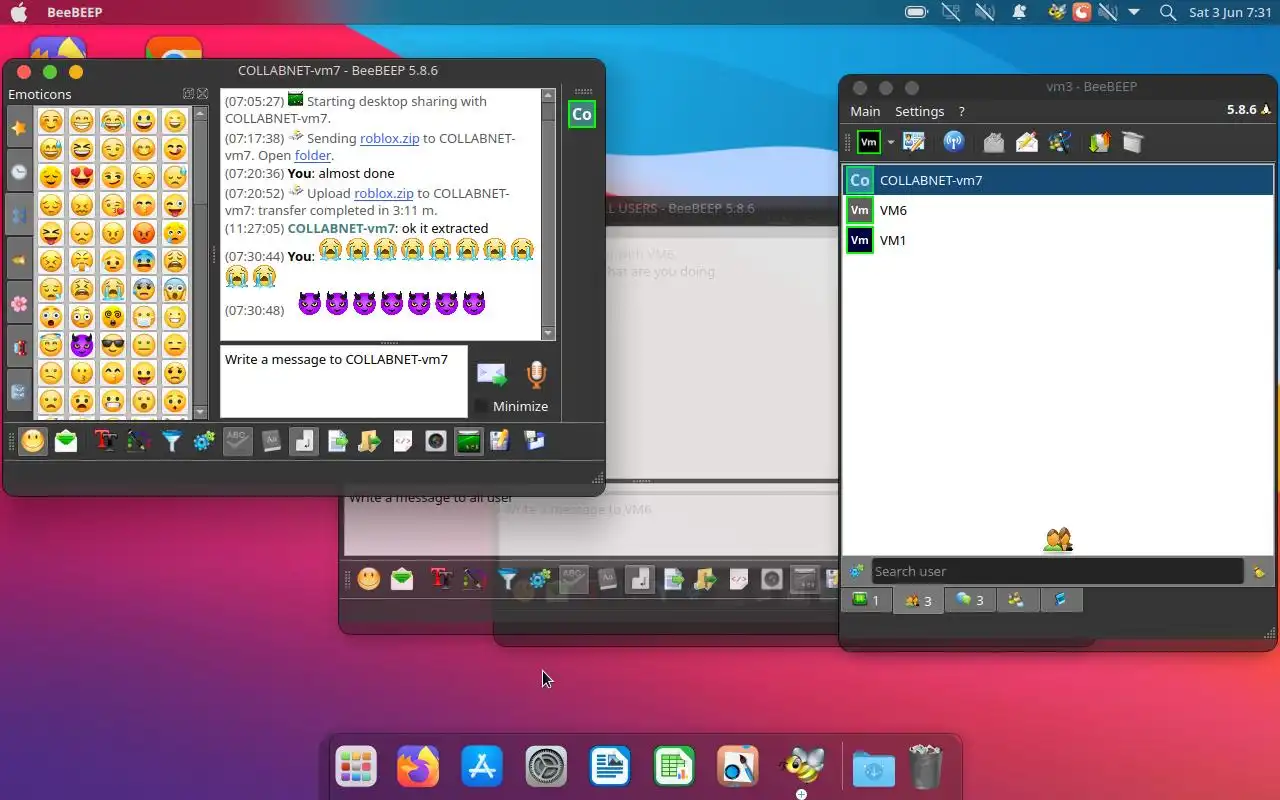
Task: Click the code snippet icon in COLLABNET chat toolbar
Action: click(403, 441)
